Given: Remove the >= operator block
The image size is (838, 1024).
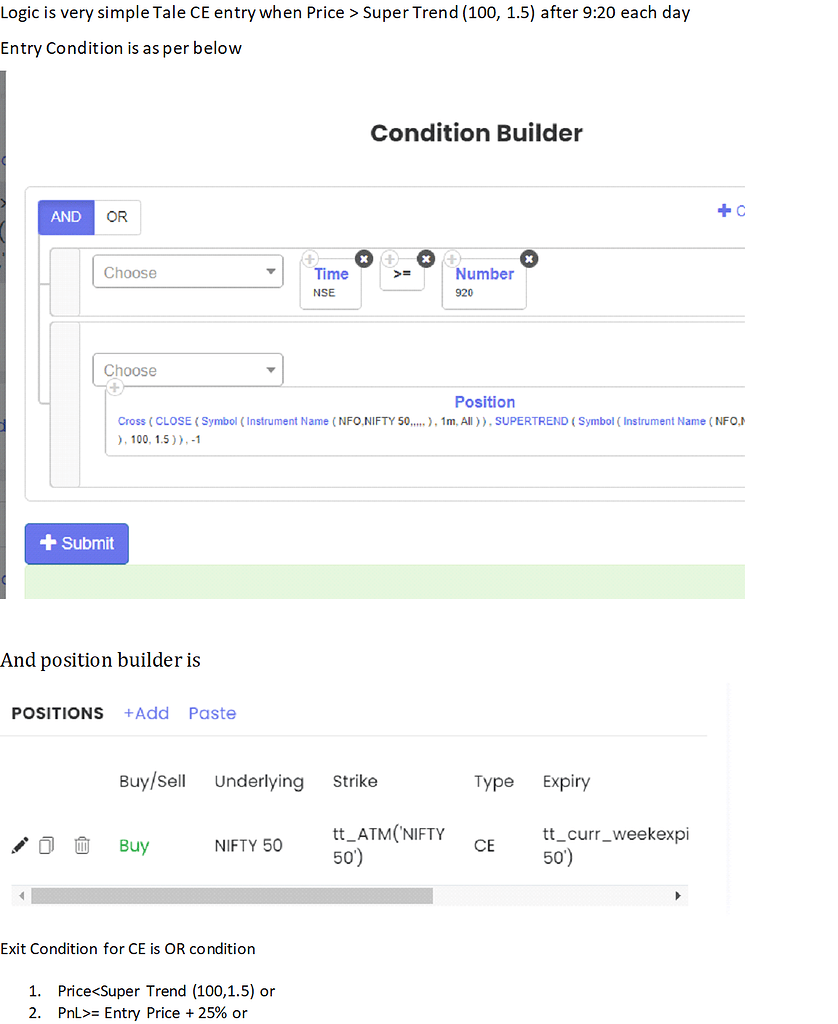Looking at the screenshot, I should coord(426,259).
